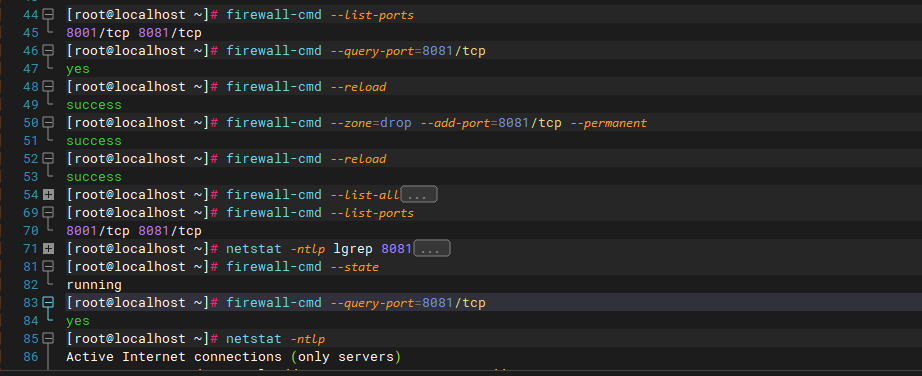Click the '--state' option on line 81
Image resolution: width=922 pixels, height=376 pixels.
click(x=355, y=267)
